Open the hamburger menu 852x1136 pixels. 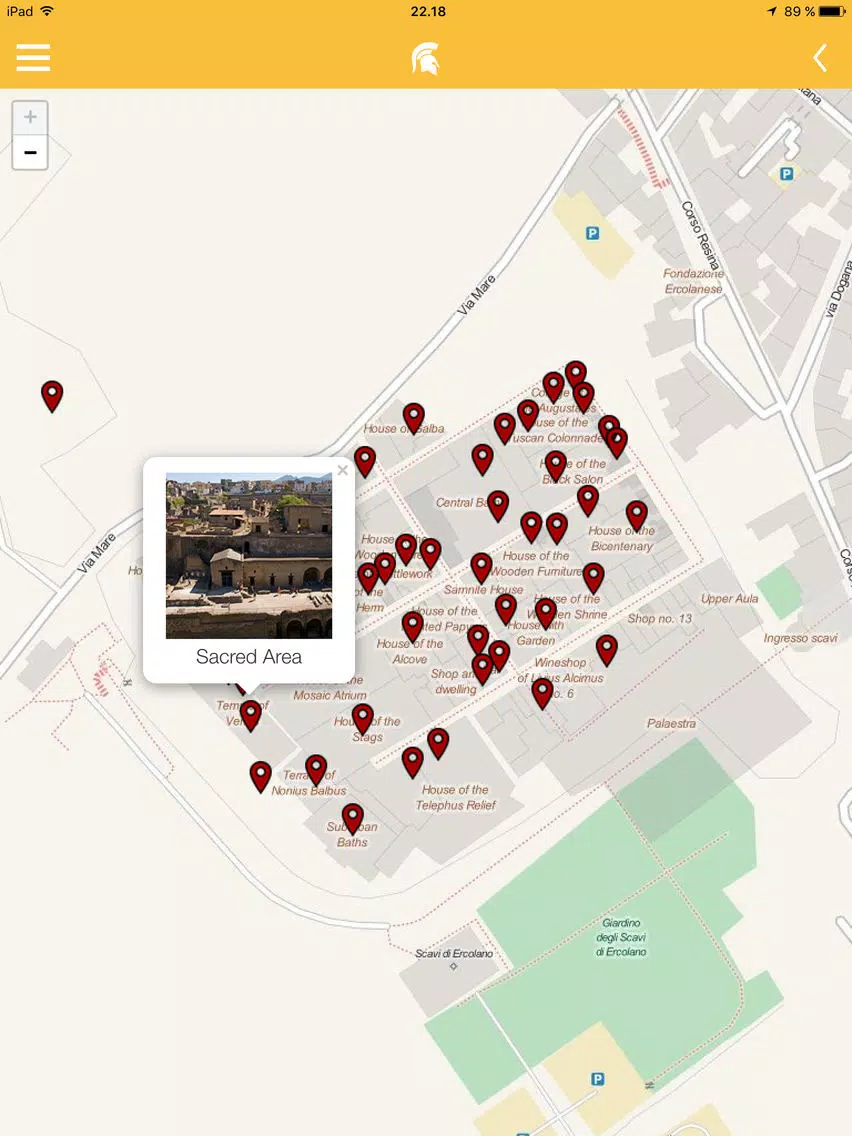click(x=33, y=57)
